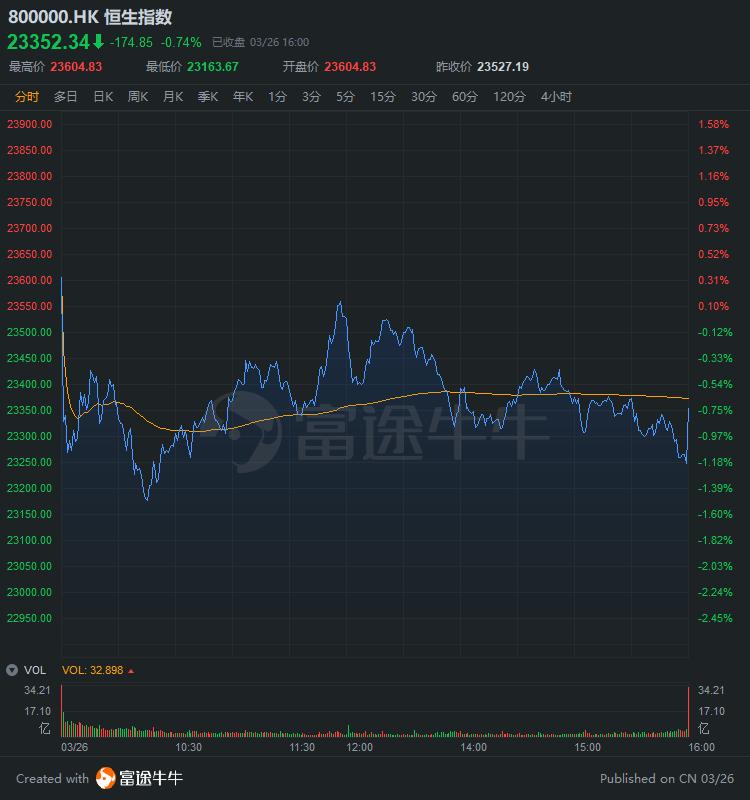Click the red triangle next to VOL value
The width and height of the screenshot is (750, 800).
131,671
